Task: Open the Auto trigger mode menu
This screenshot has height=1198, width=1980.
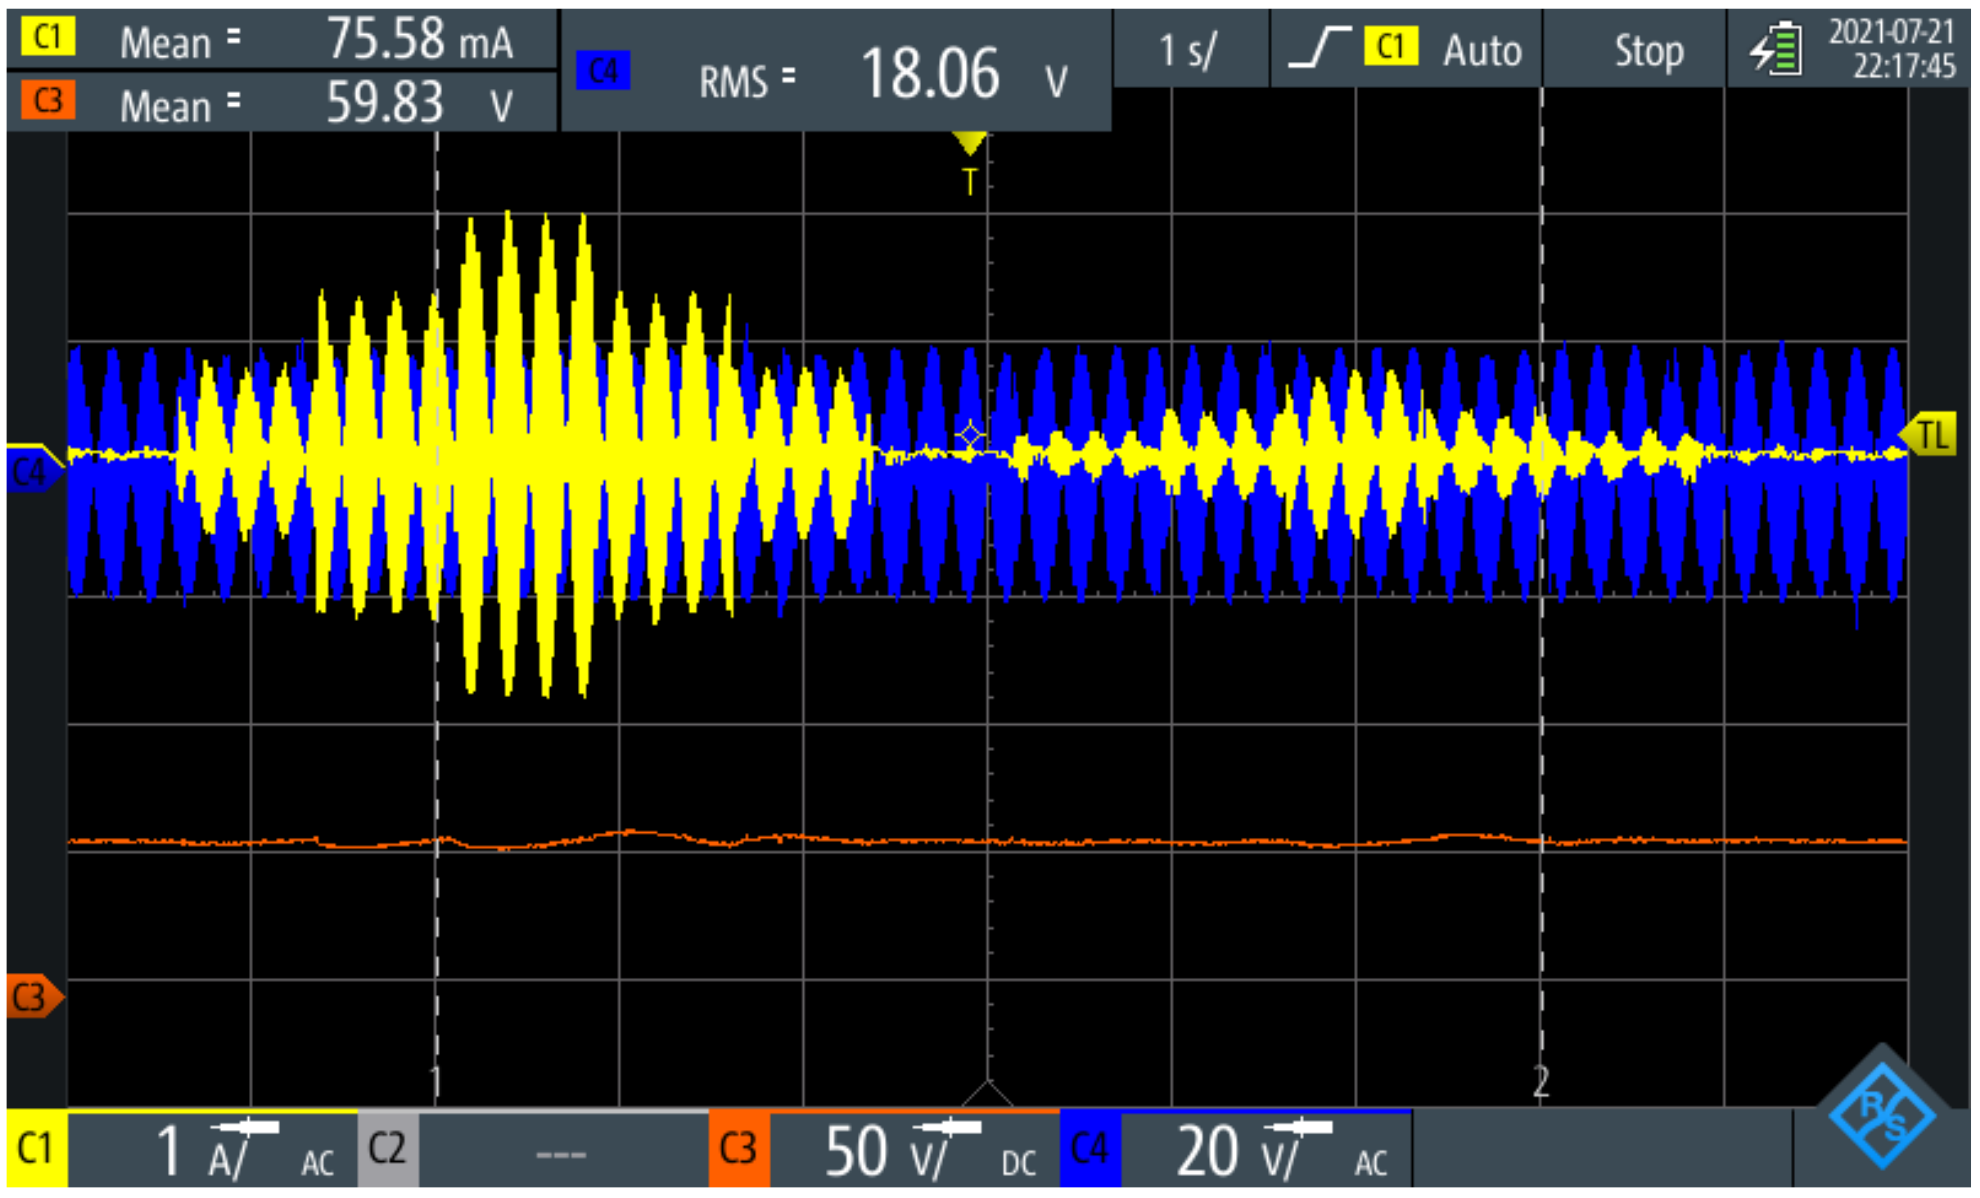Action: coord(1481,50)
